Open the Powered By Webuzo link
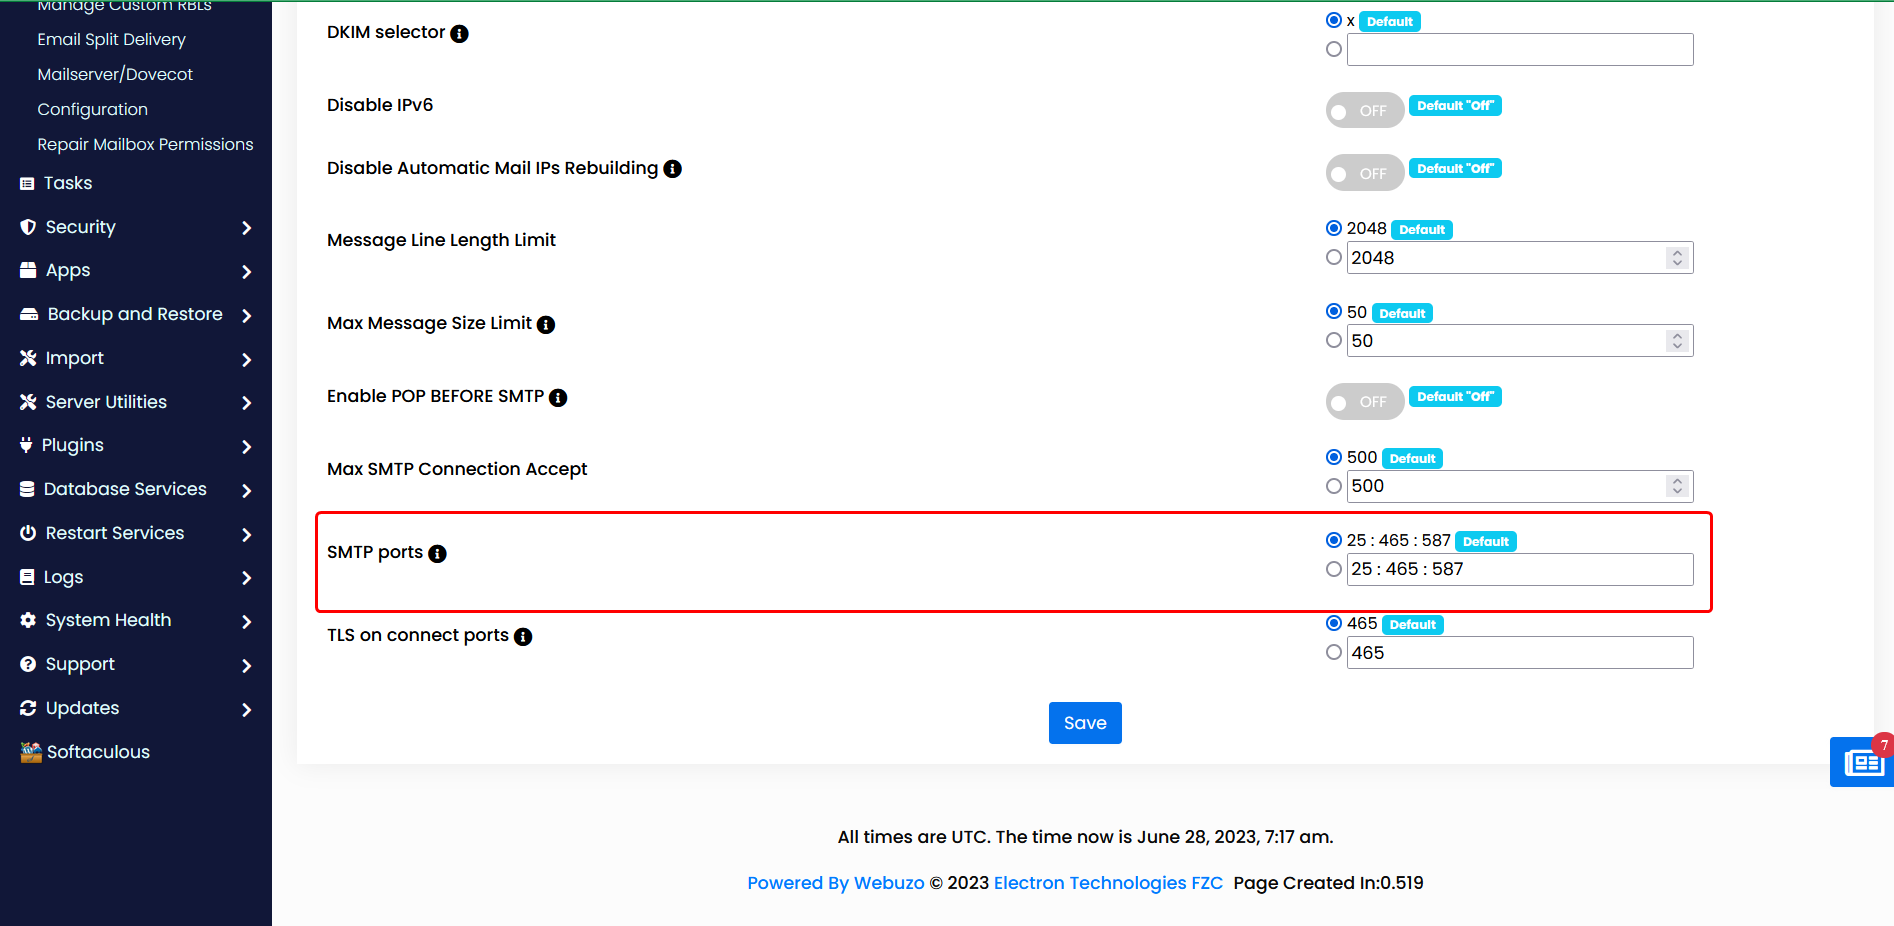The image size is (1894, 926). point(835,883)
